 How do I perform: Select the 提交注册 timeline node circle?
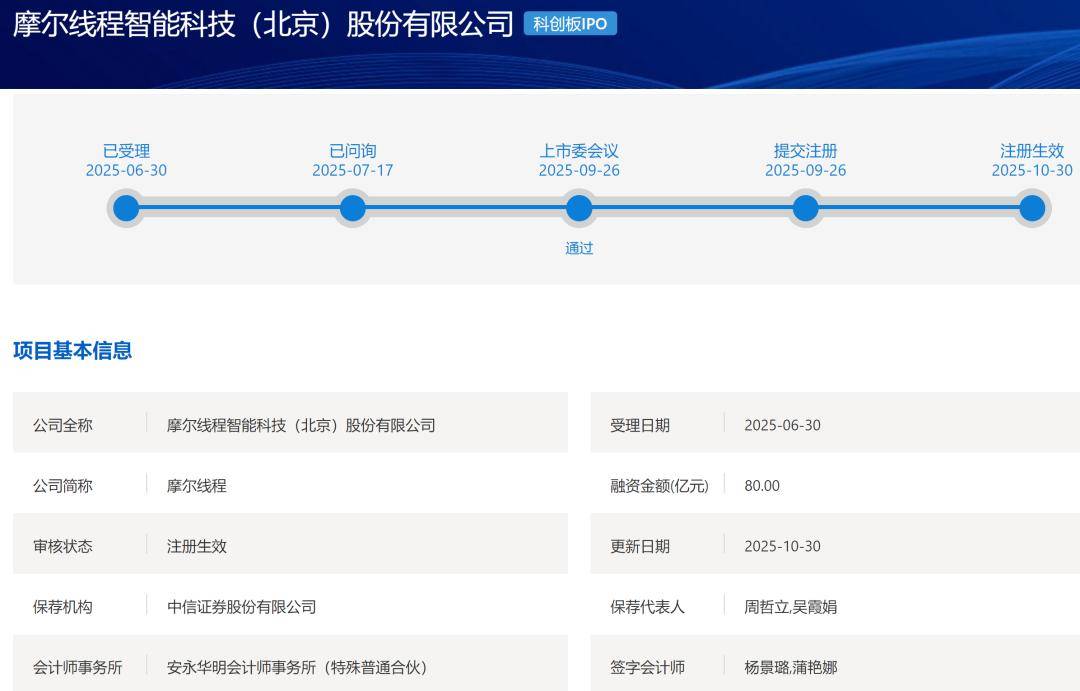click(806, 209)
